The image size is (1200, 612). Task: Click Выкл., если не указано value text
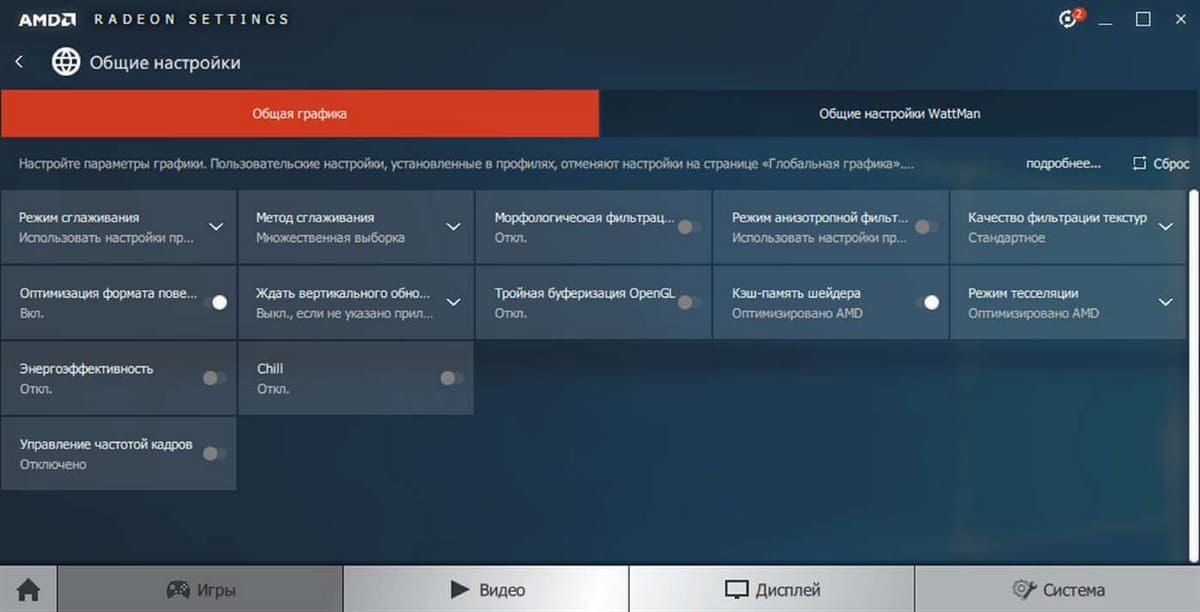click(x=345, y=313)
